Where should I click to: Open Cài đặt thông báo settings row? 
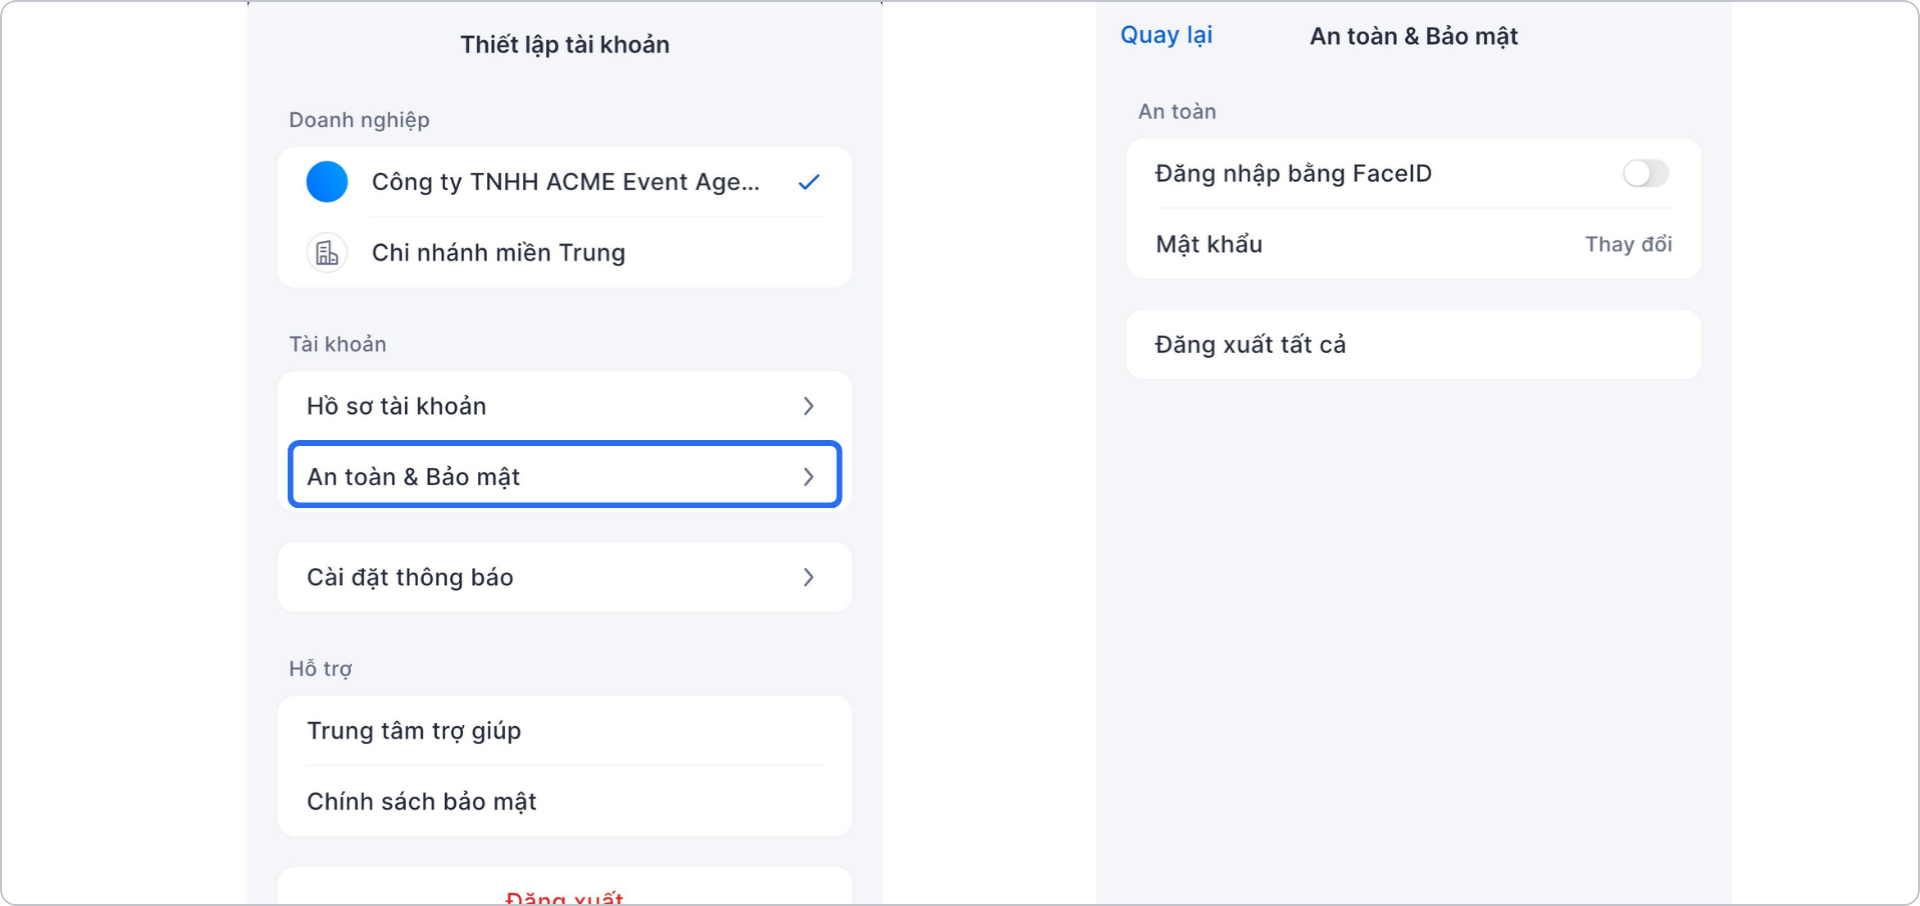click(x=410, y=577)
